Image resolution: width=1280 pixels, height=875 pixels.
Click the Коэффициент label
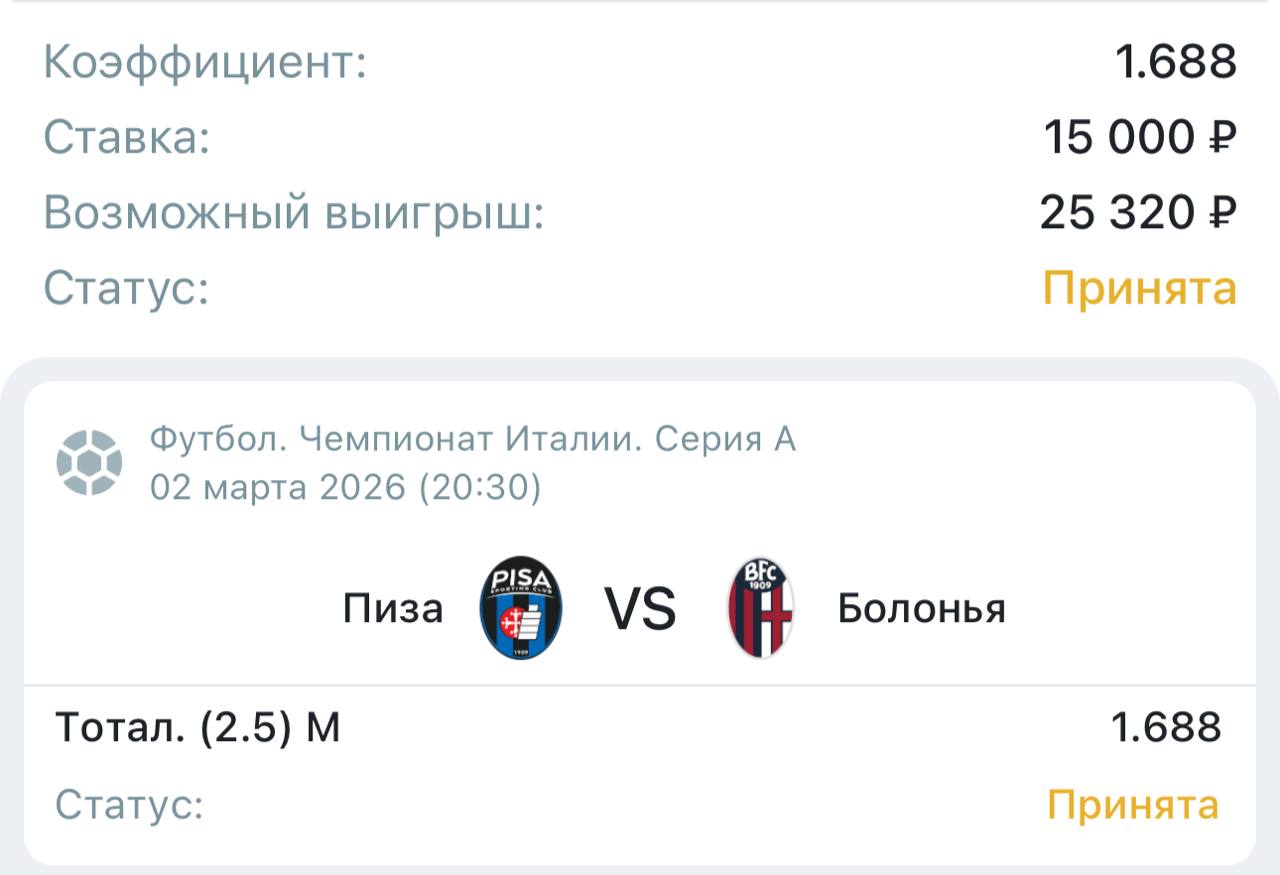tap(205, 62)
